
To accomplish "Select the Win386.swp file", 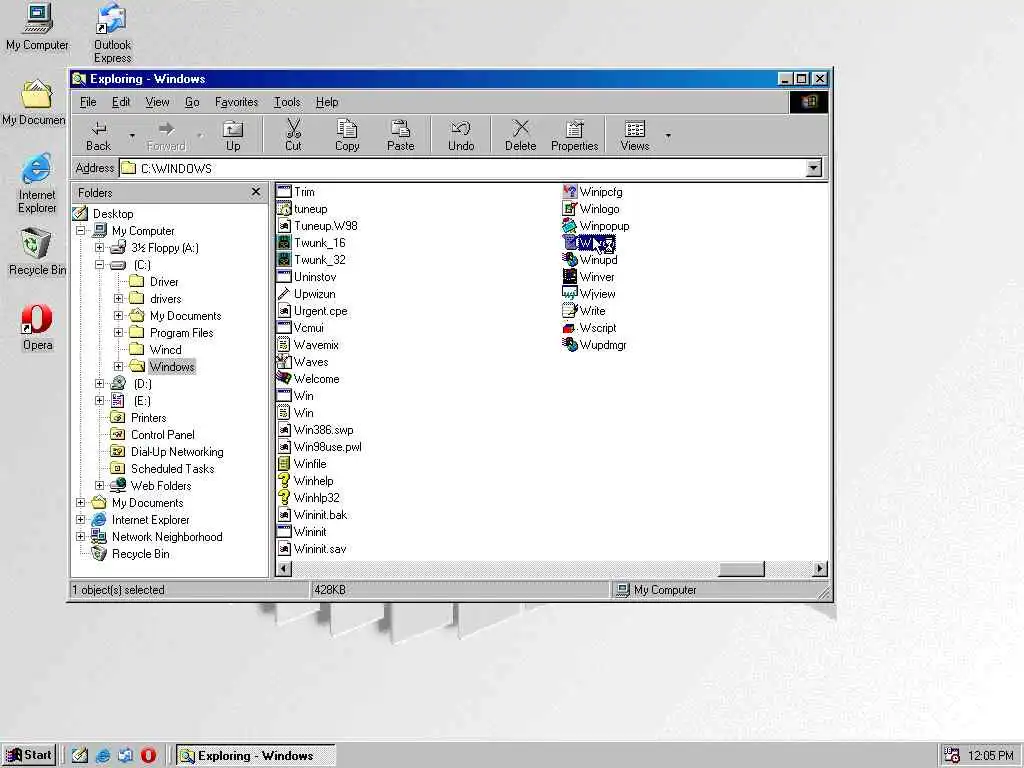I will coord(315,429).
